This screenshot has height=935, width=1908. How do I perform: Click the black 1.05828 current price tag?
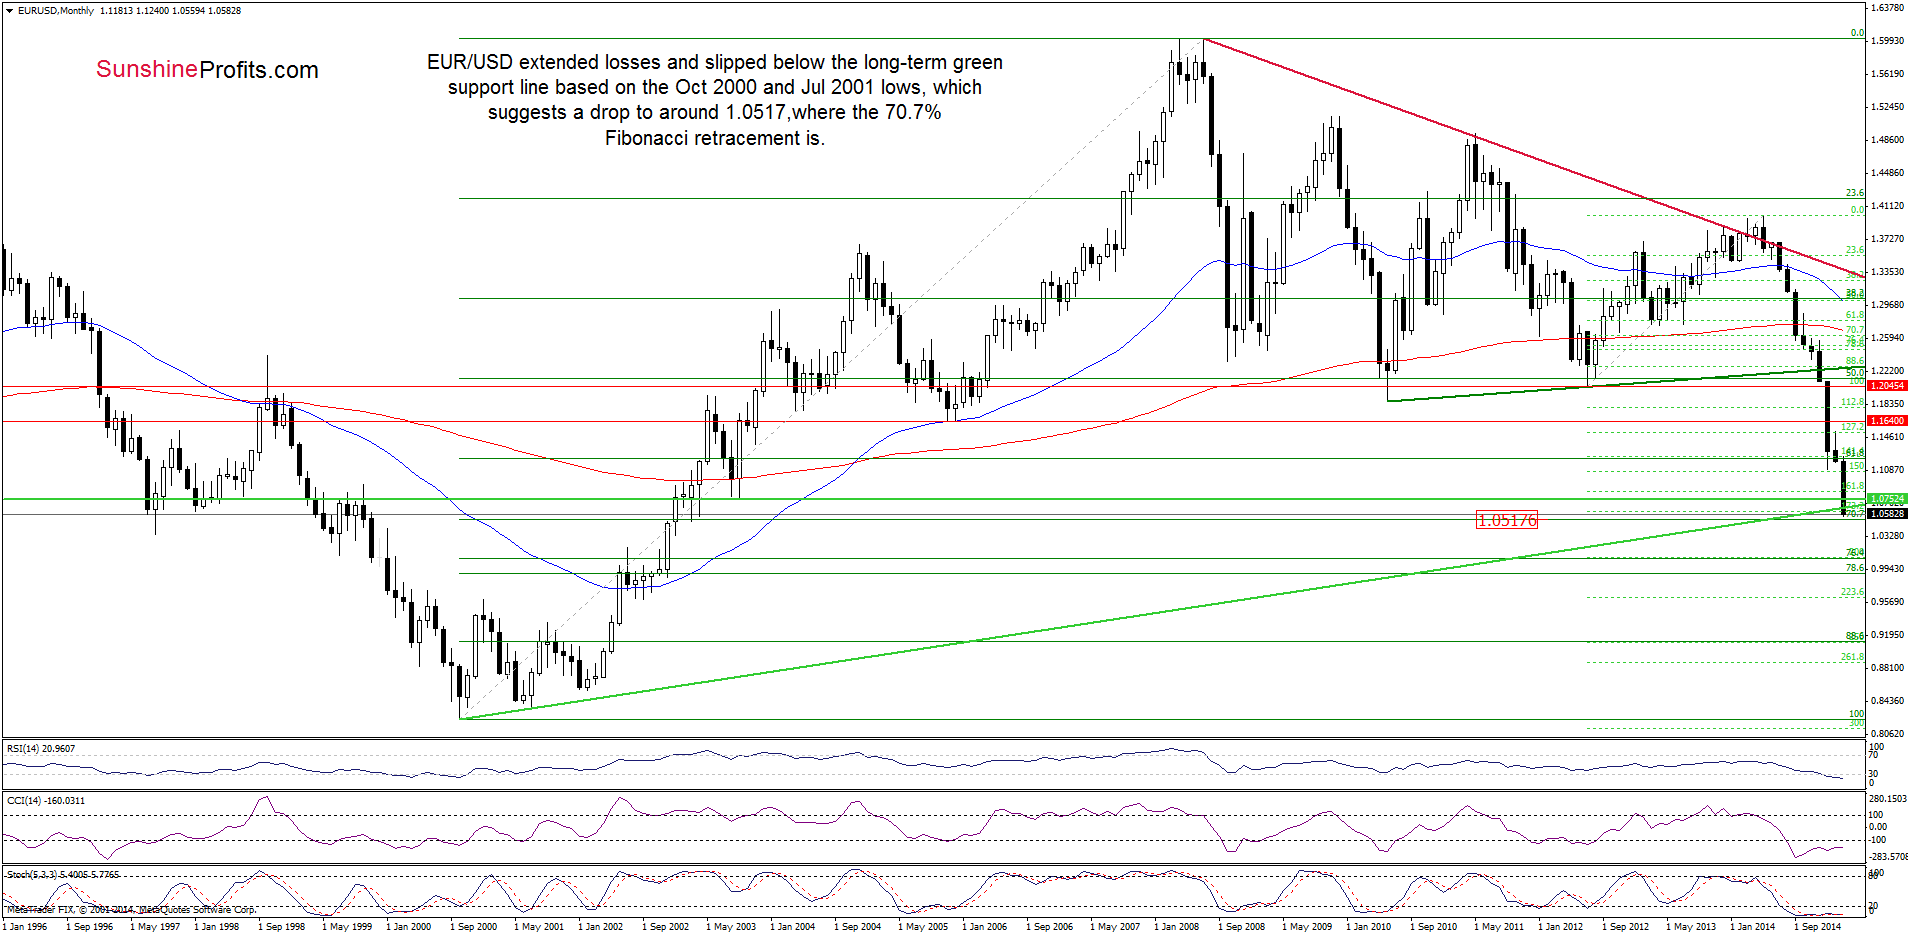point(1888,514)
